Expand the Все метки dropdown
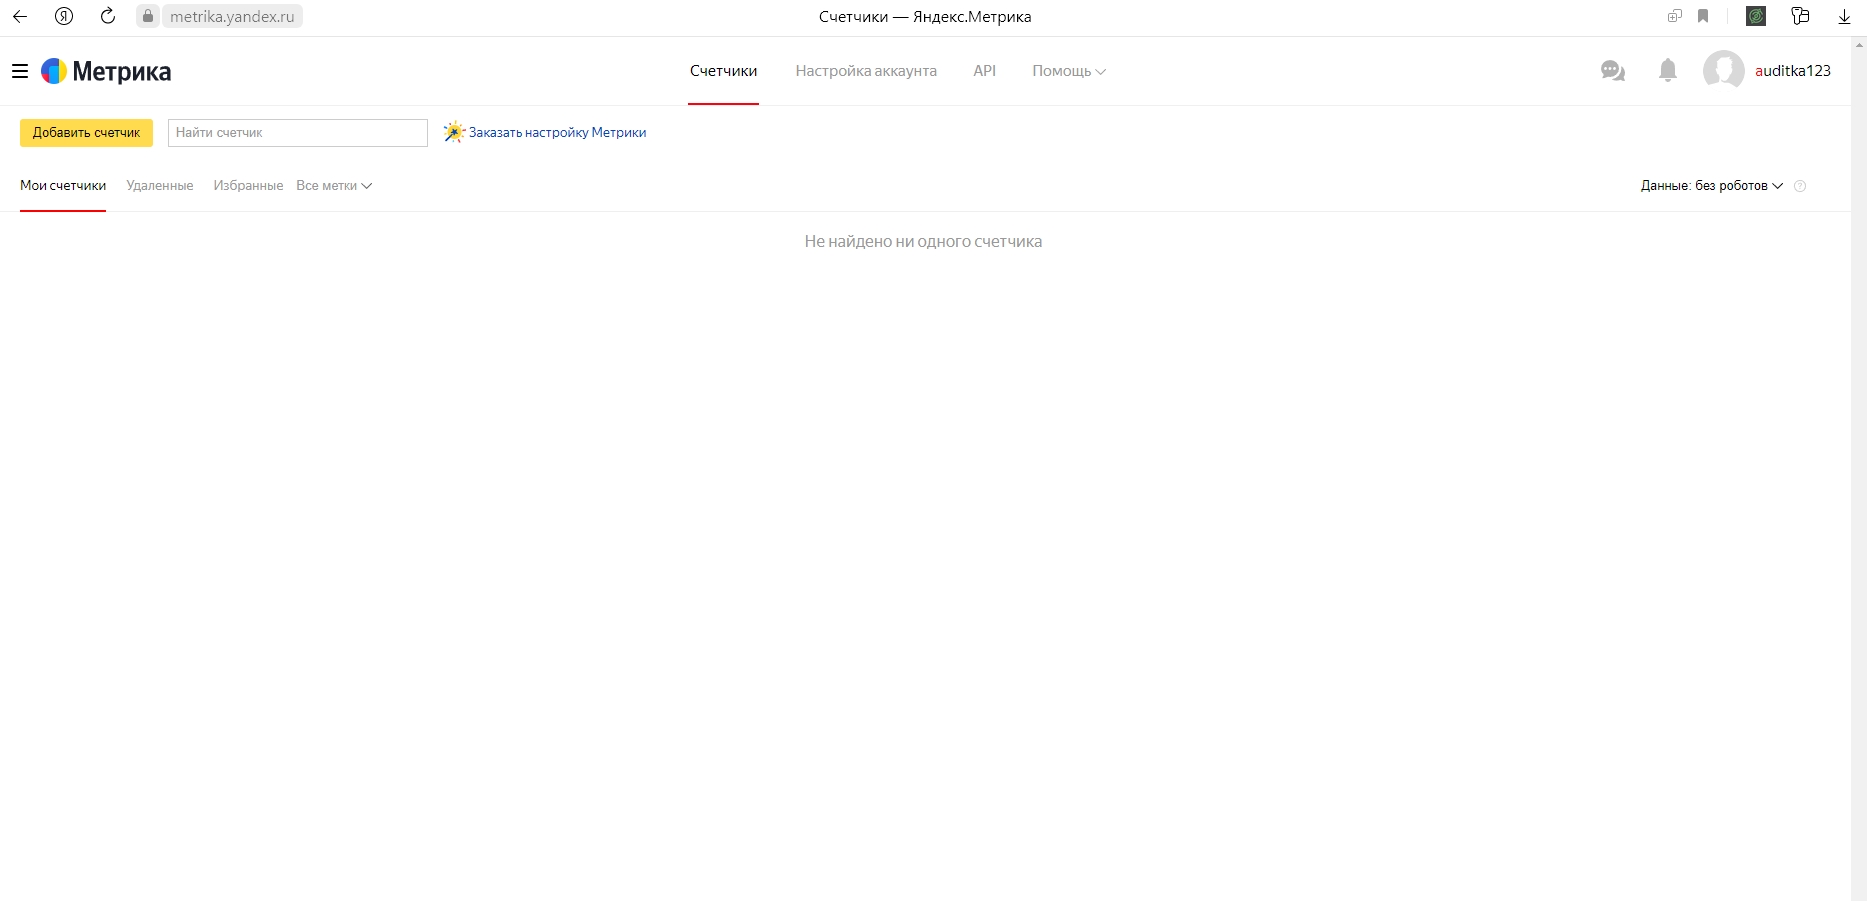1867x901 pixels. [x=334, y=186]
